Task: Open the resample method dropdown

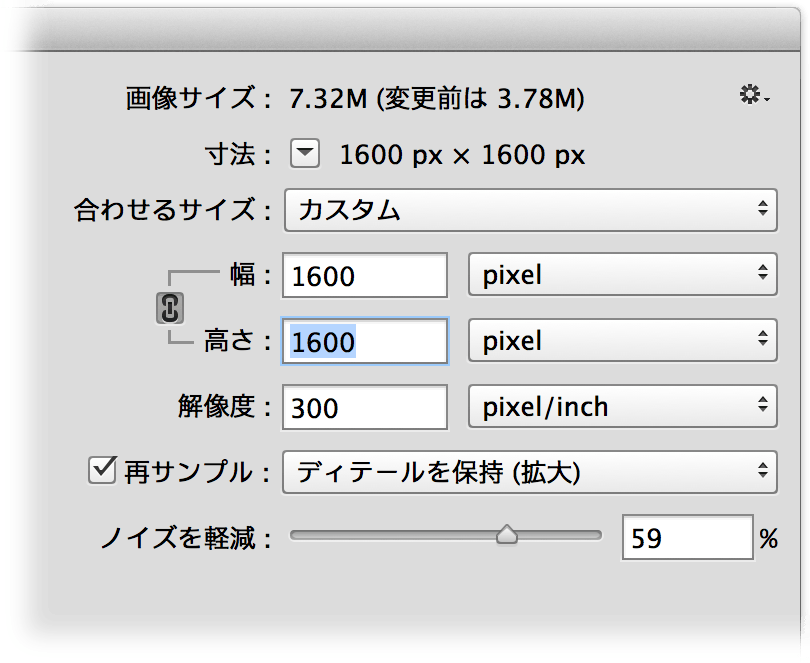Action: 530,472
